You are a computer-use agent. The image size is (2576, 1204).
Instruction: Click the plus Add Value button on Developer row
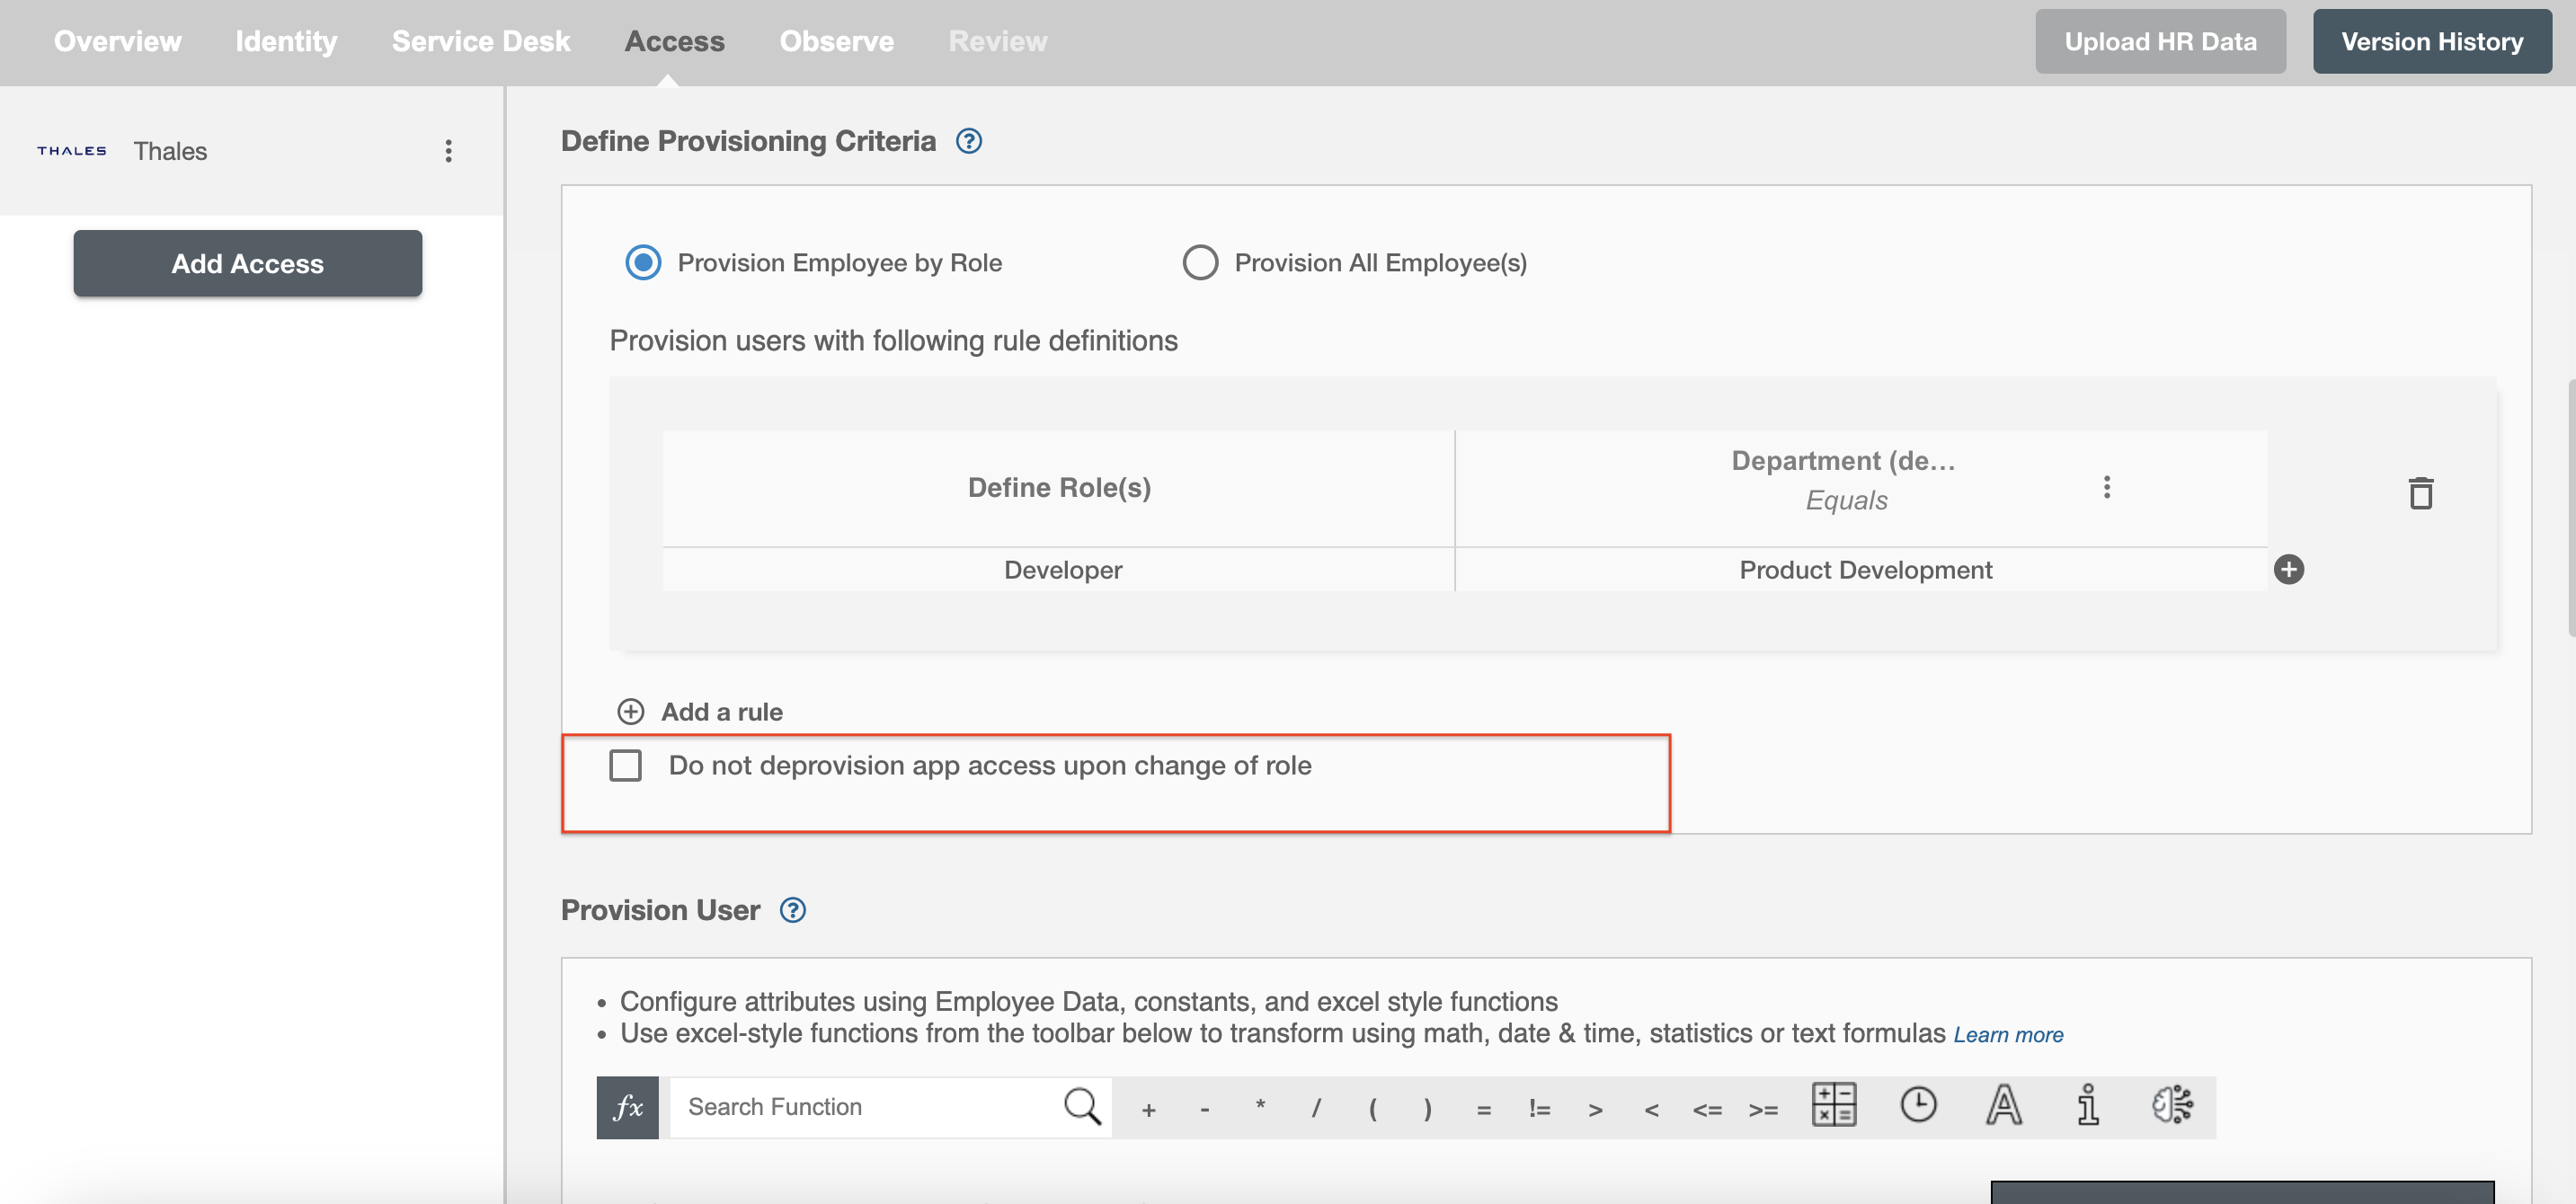point(2288,570)
